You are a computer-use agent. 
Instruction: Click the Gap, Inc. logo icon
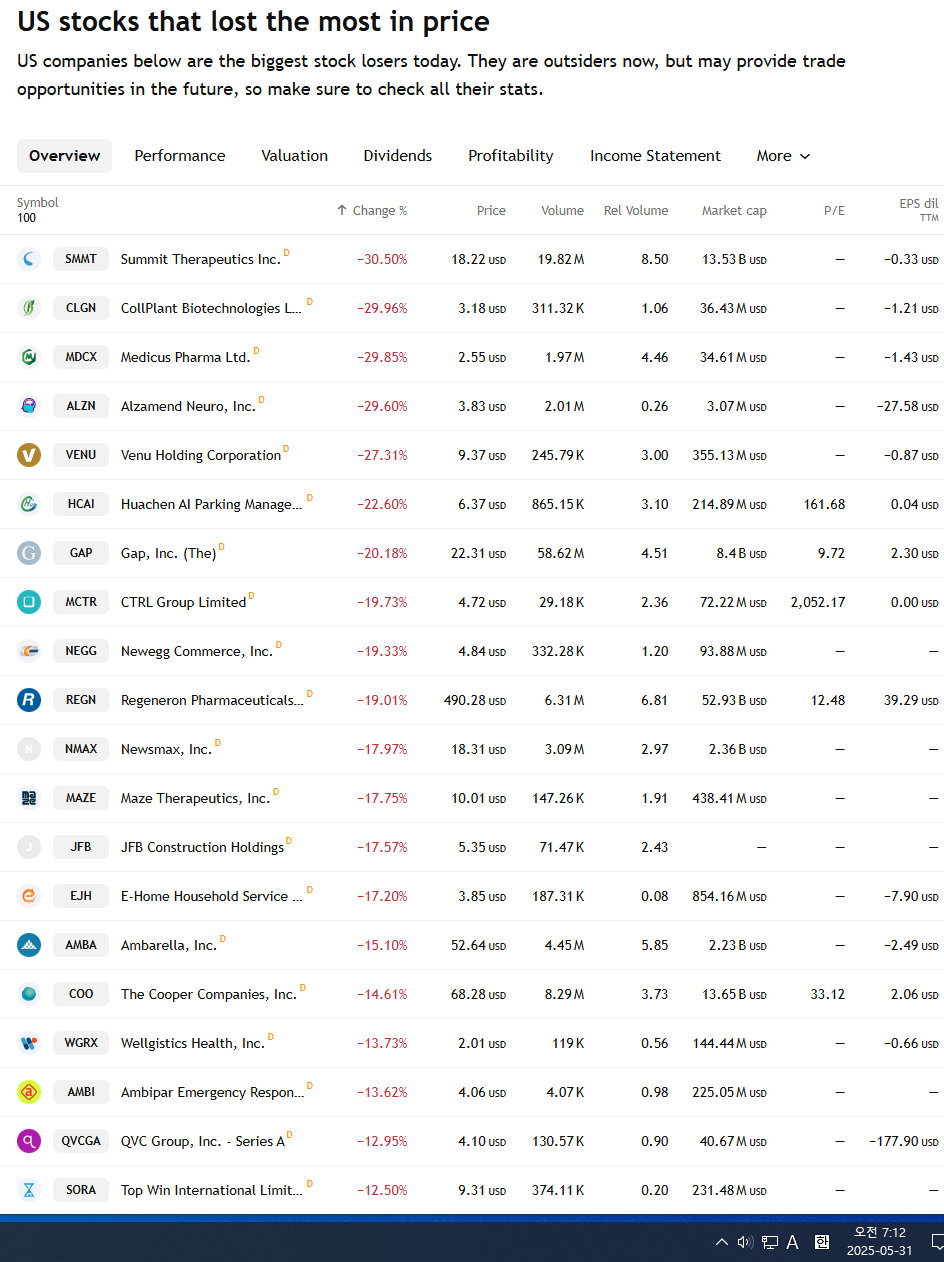tap(29, 553)
